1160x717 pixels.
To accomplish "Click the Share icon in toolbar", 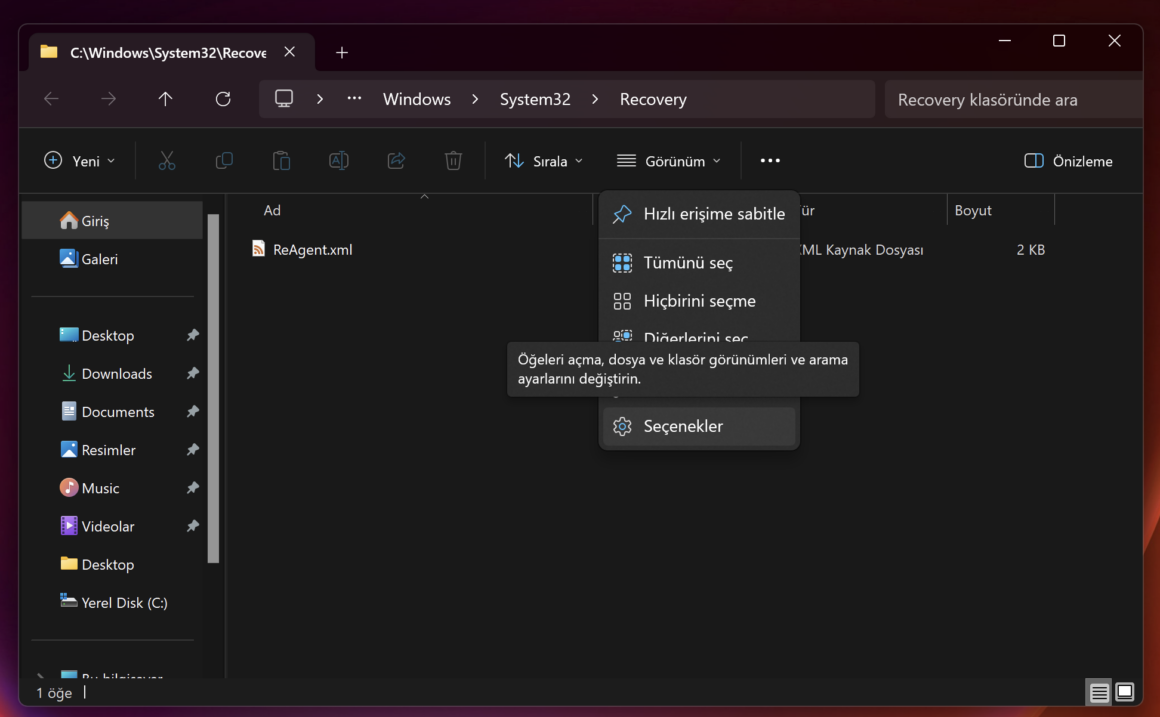I will click(x=396, y=161).
